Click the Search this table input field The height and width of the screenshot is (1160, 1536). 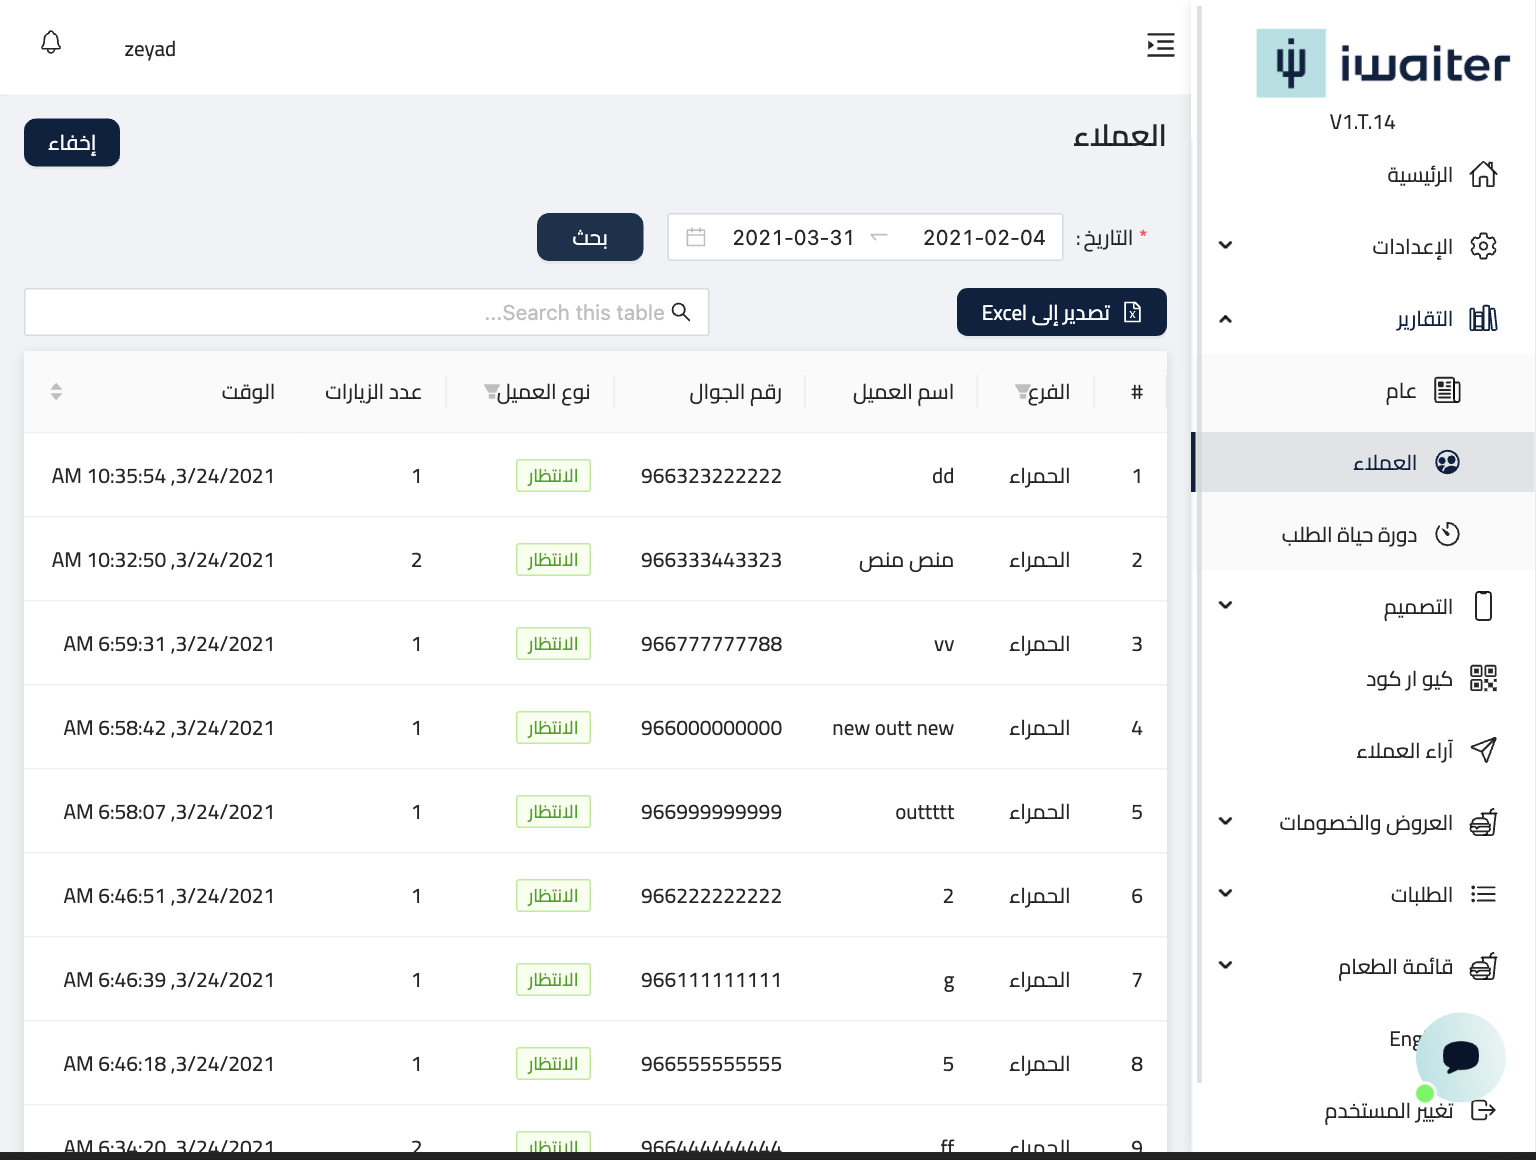click(x=366, y=313)
